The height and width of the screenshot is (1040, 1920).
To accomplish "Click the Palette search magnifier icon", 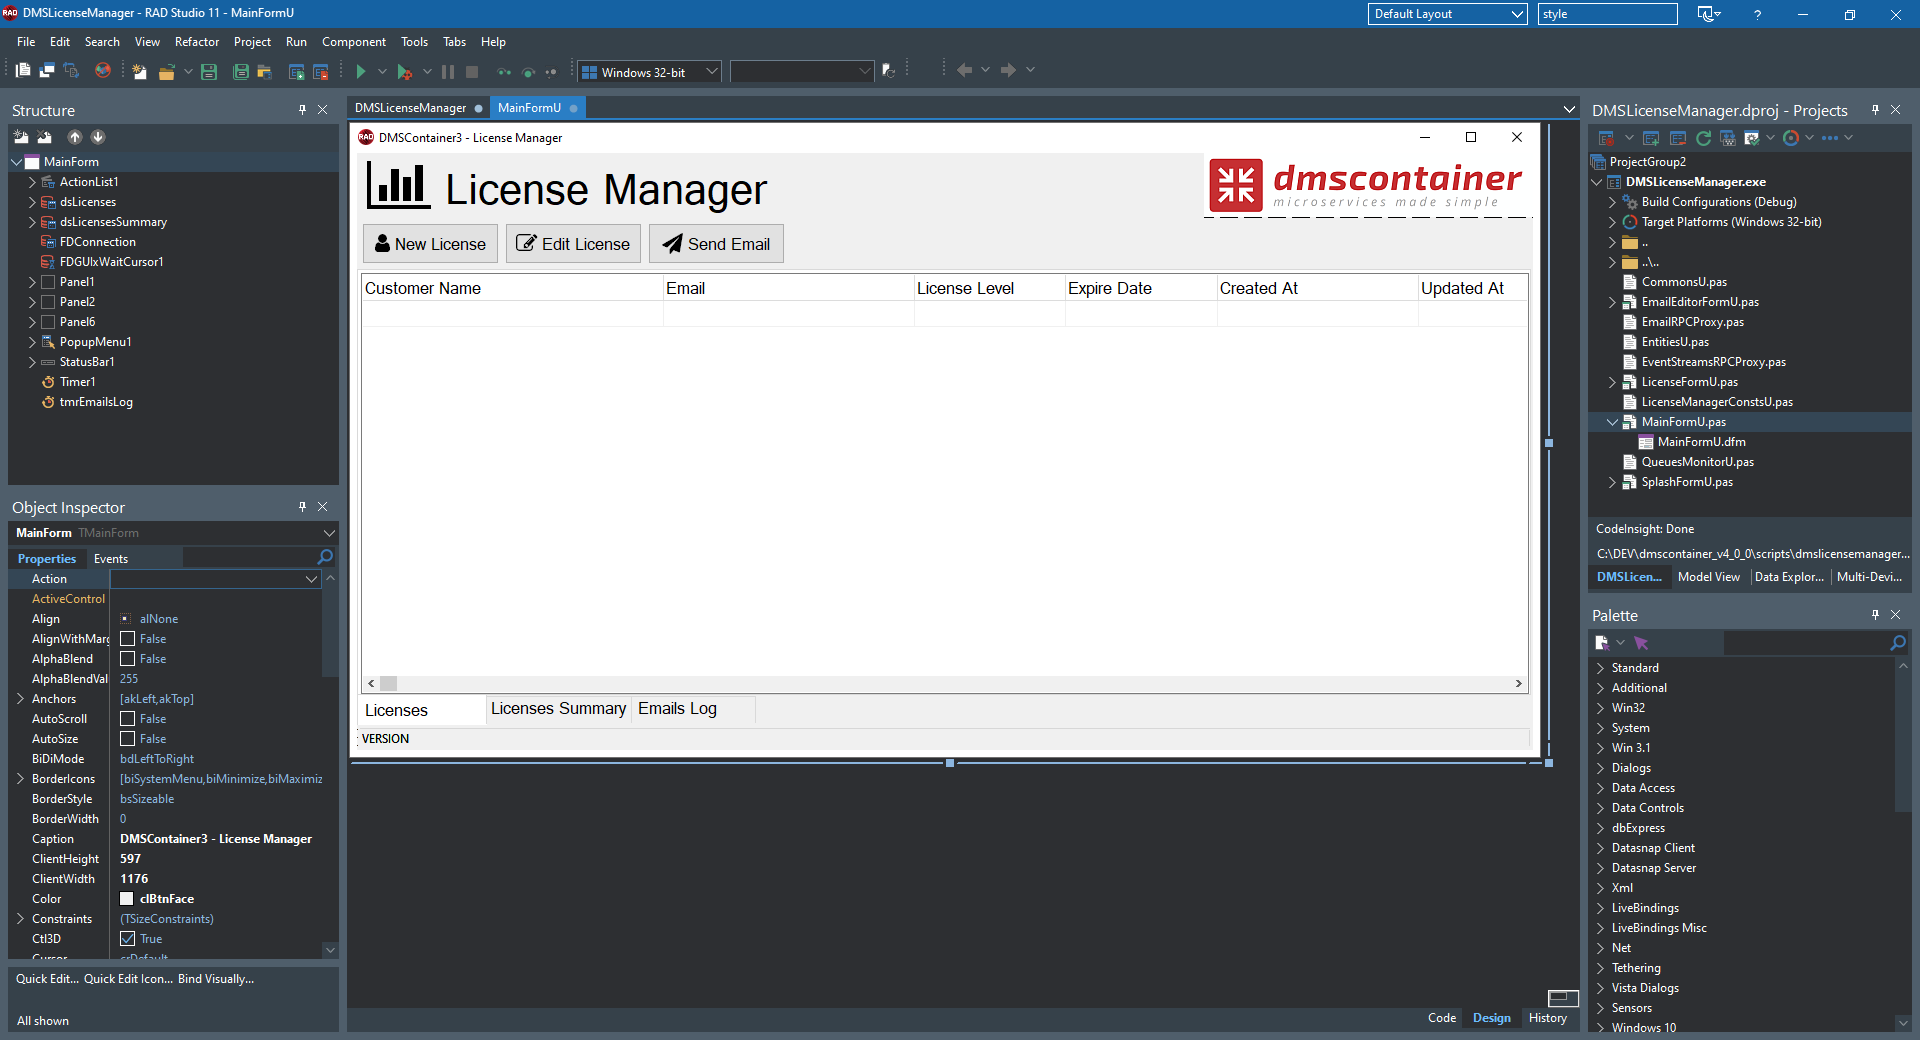I will coord(1898,643).
